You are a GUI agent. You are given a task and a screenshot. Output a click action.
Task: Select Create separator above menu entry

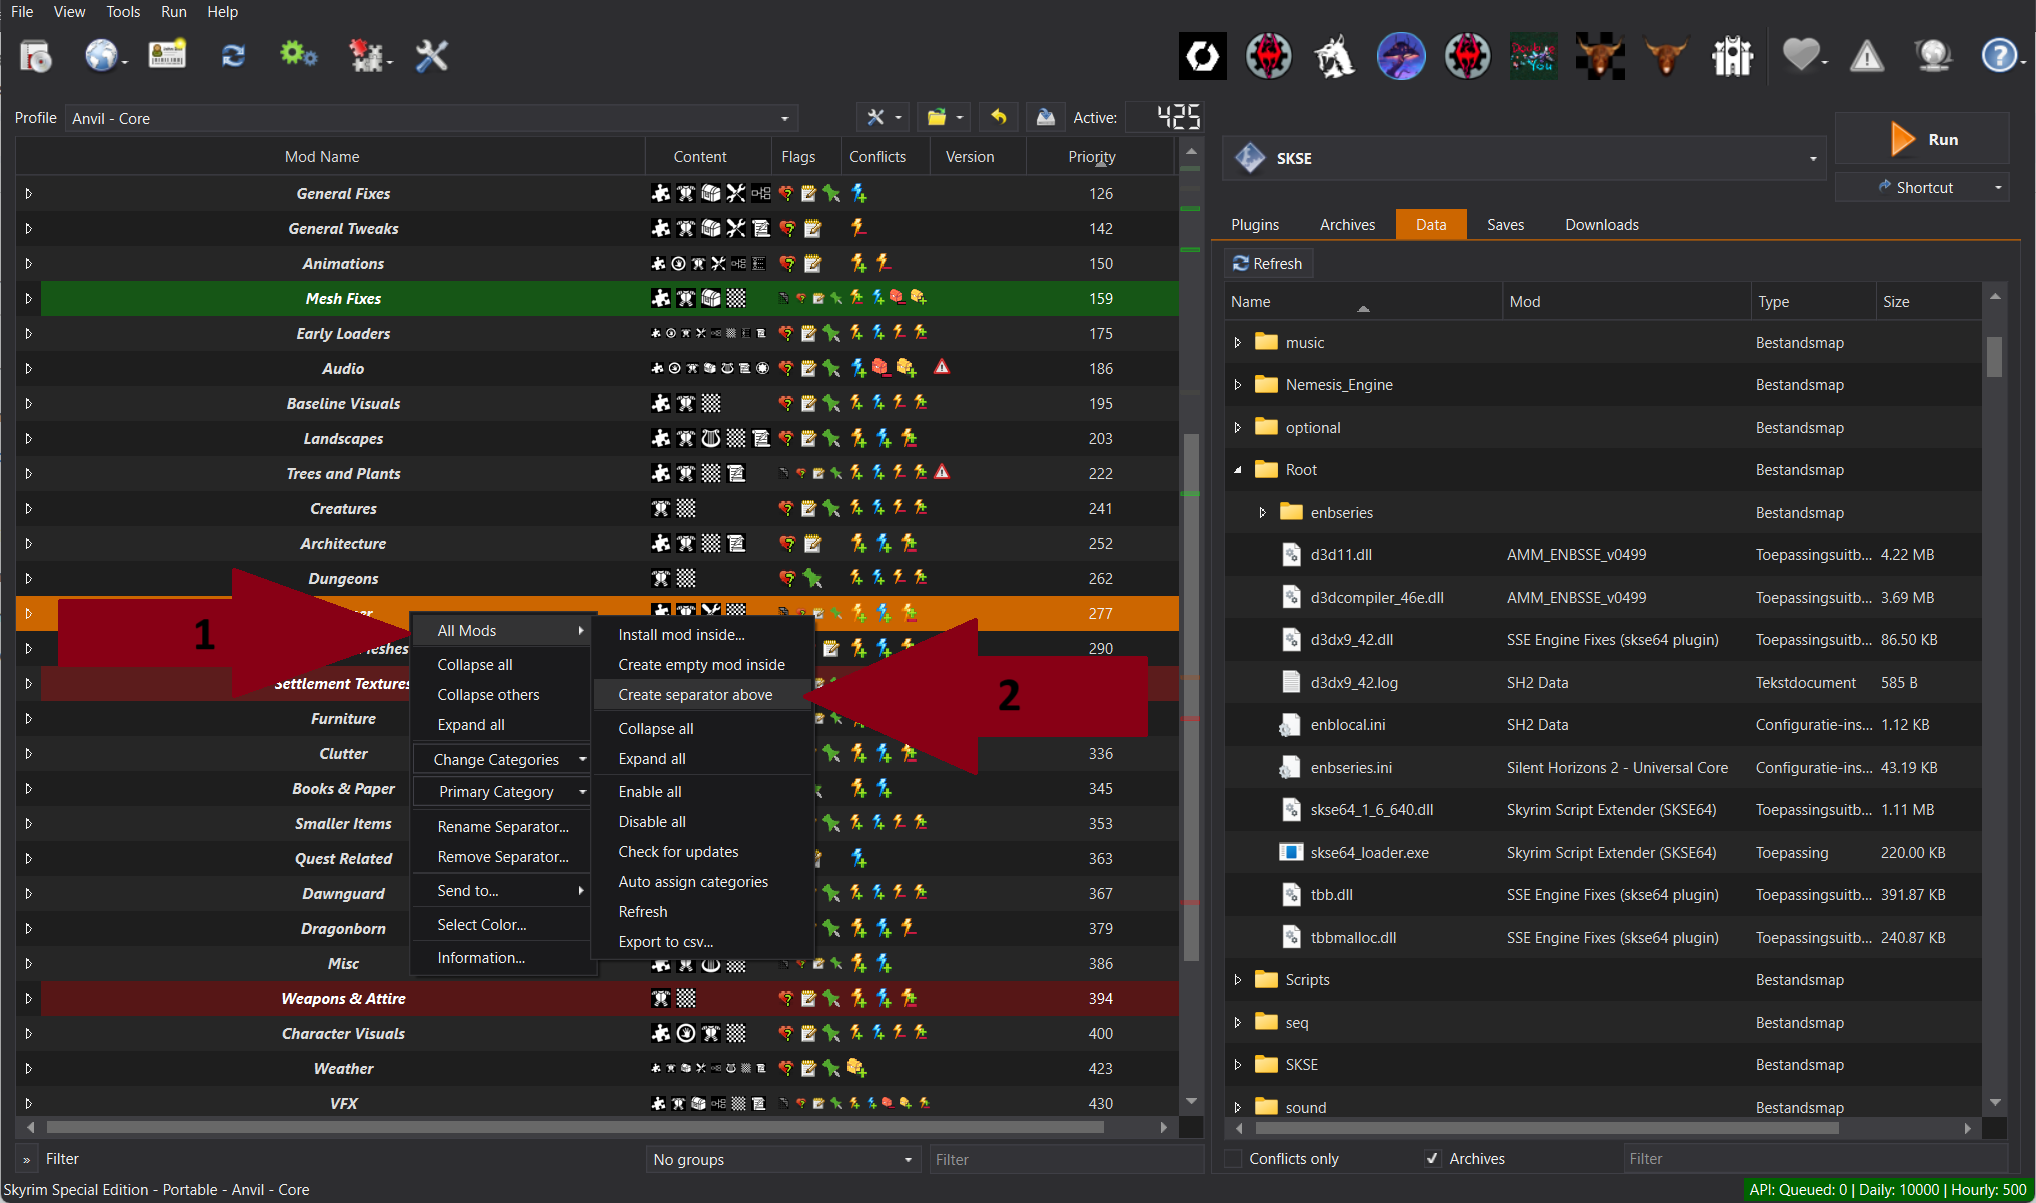click(x=695, y=695)
